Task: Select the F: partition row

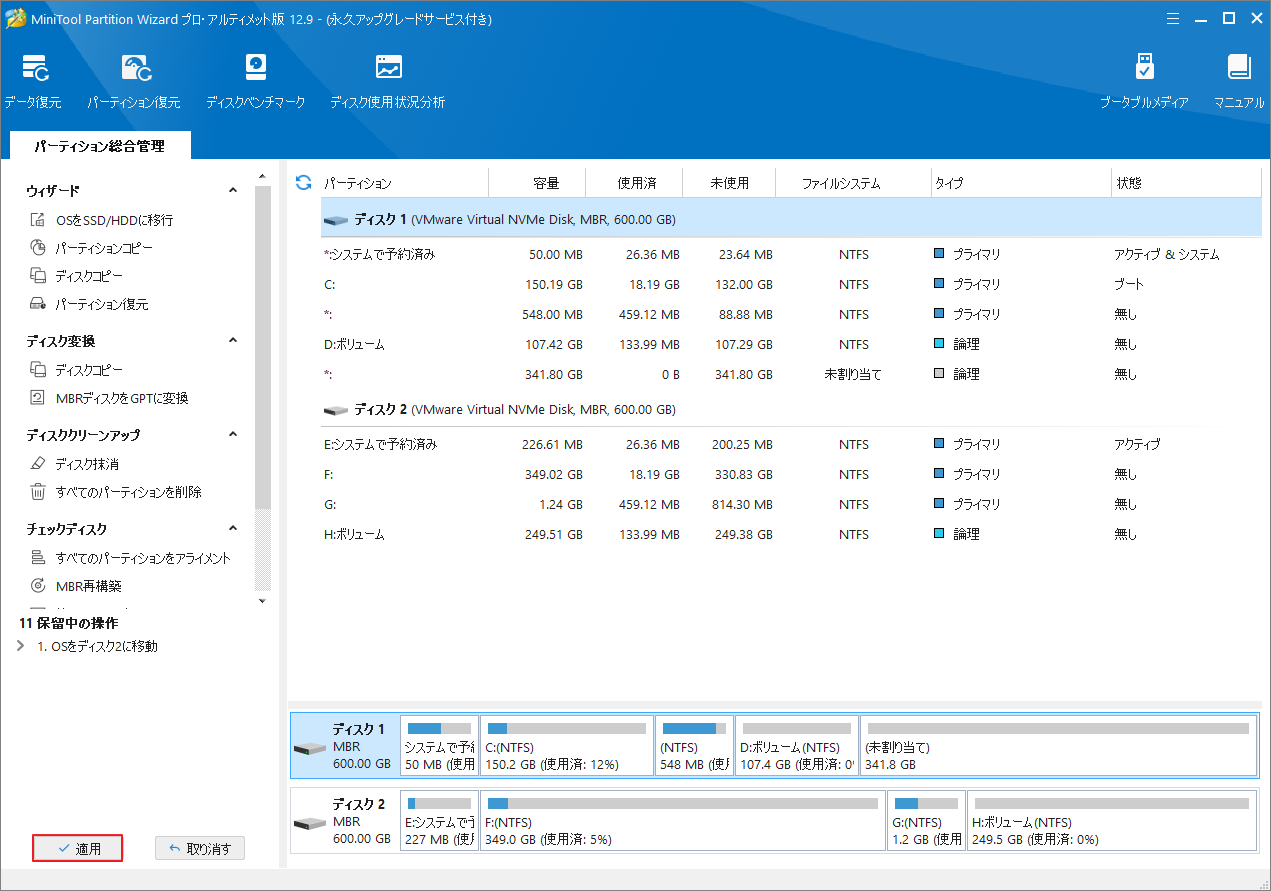Action: (791, 474)
